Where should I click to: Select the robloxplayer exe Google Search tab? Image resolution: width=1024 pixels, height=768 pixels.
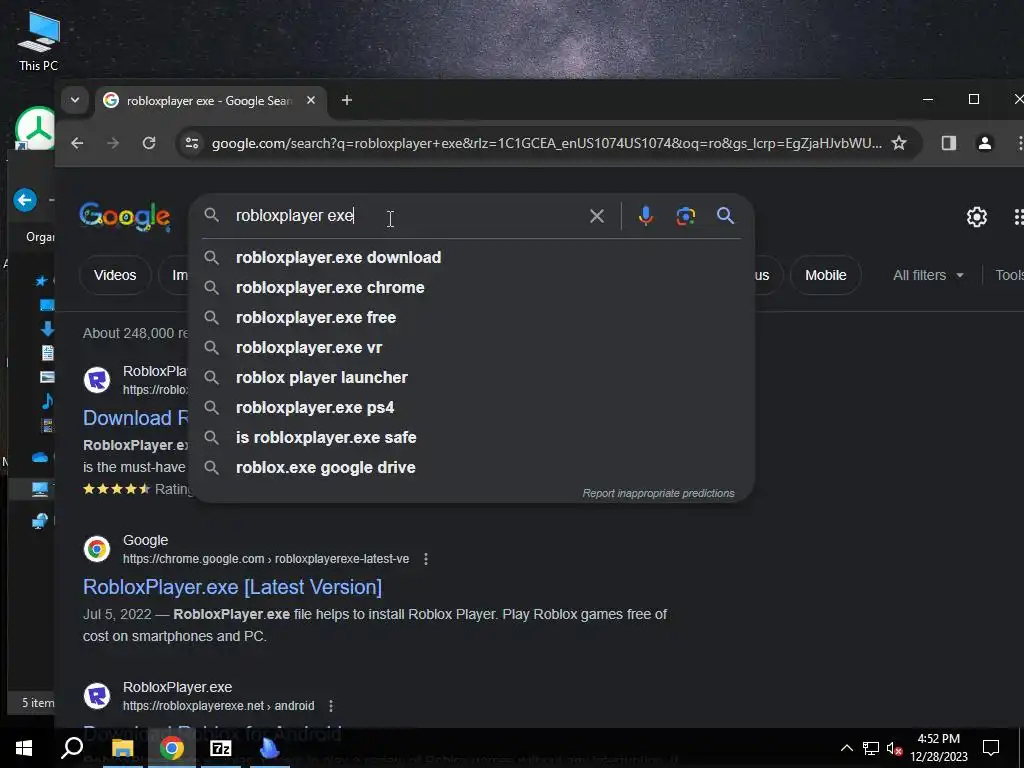click(209, 101)
